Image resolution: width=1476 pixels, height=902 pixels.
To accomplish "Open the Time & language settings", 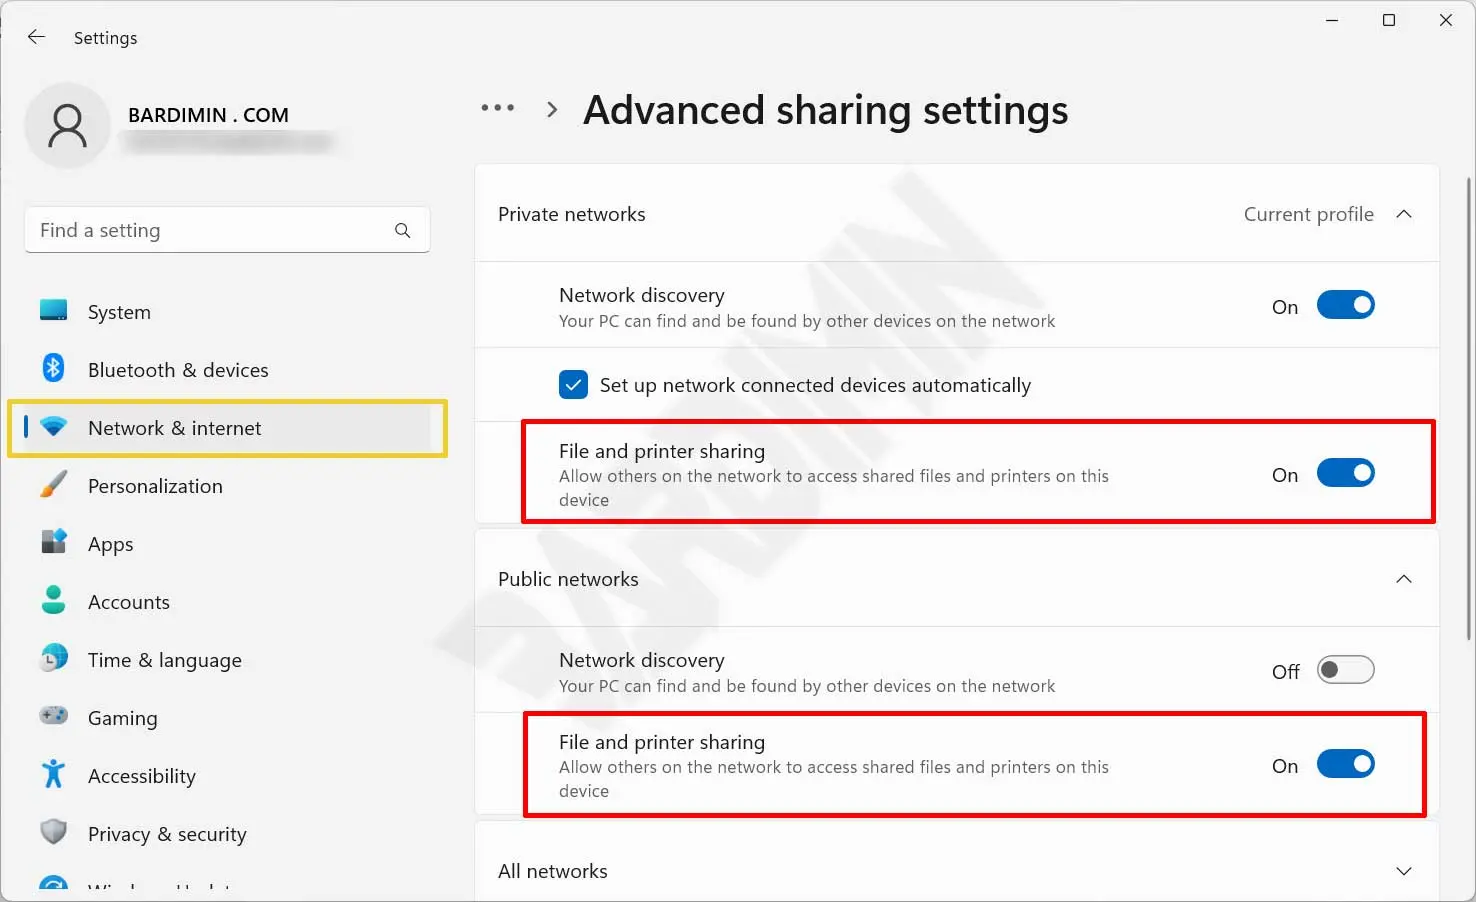I will click(x=164, y=660).
